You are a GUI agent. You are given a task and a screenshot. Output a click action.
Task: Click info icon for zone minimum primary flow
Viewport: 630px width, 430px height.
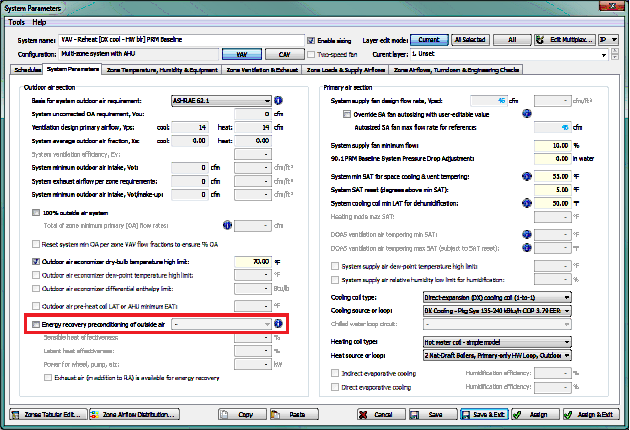click(x=227, y=225)
